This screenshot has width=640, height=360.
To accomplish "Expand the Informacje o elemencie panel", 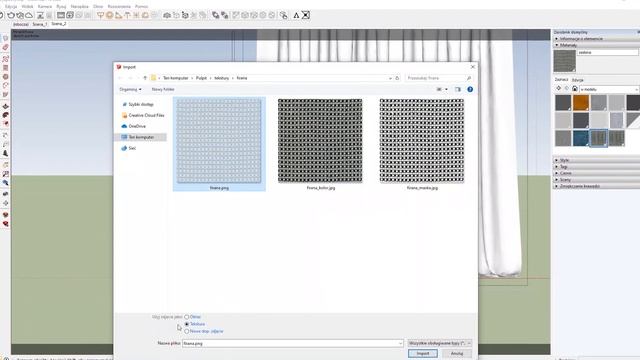I will (596, 39).
